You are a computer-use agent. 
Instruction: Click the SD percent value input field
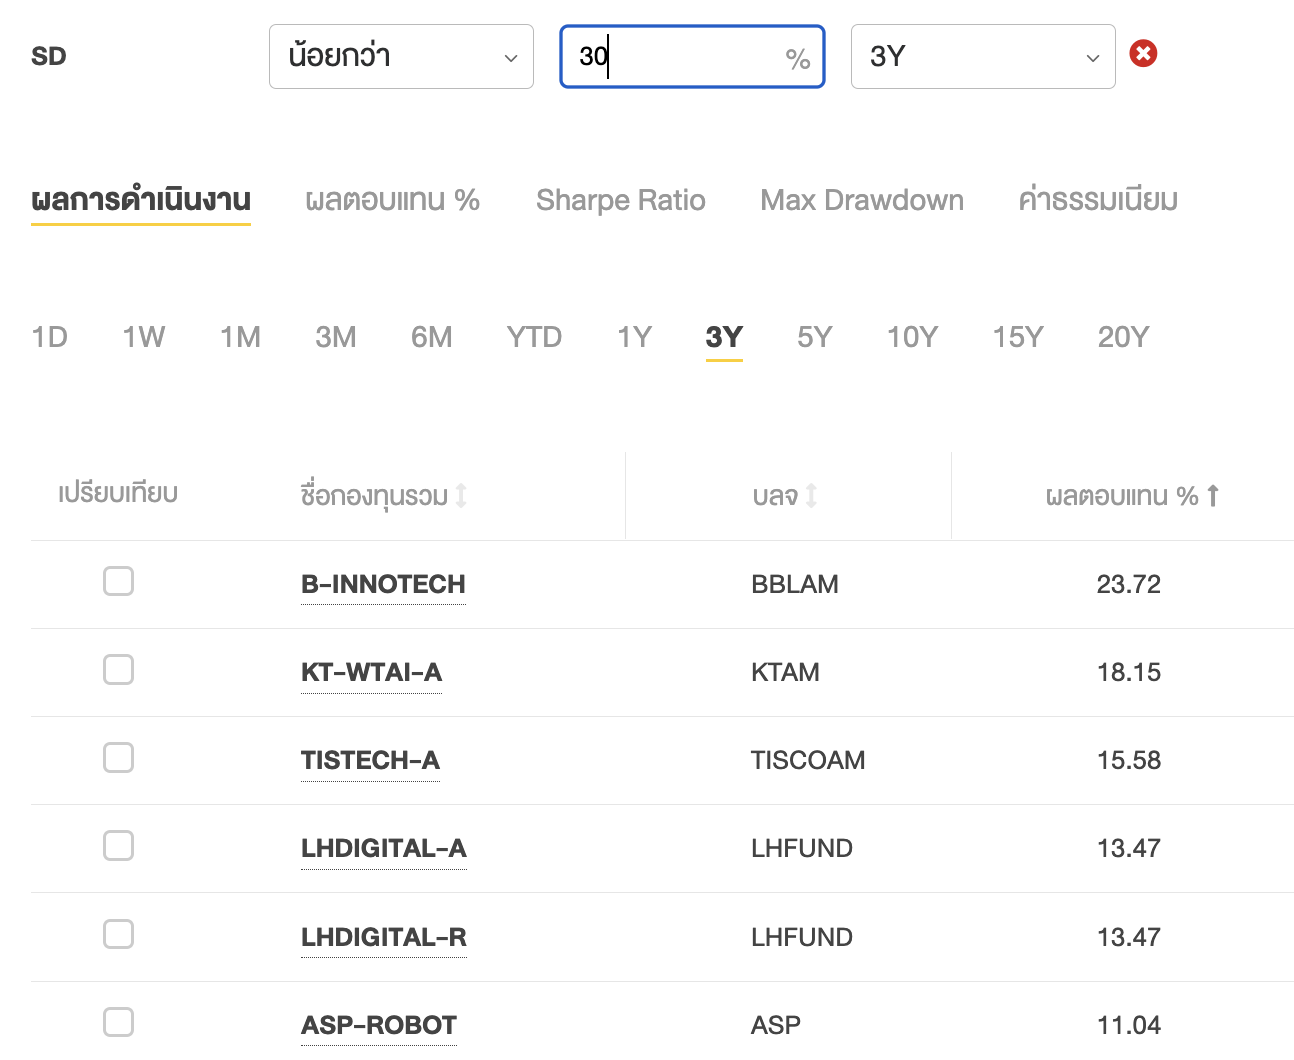tap(692, 56)
